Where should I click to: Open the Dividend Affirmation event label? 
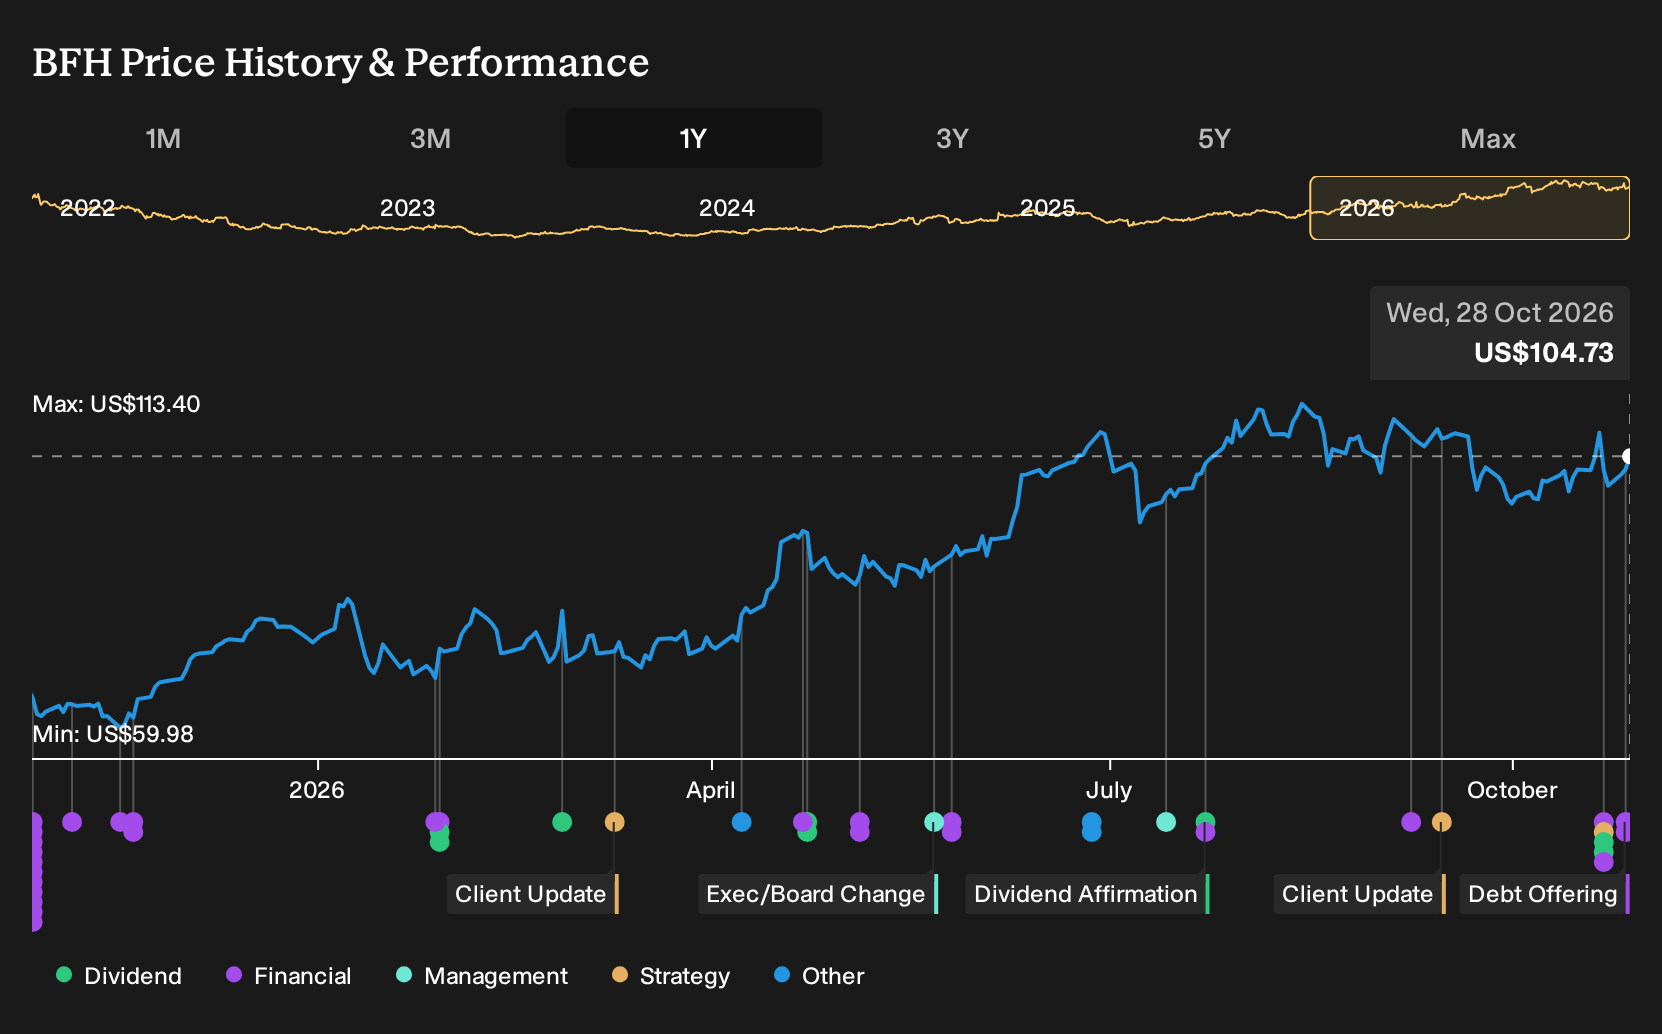point(1088,894)
